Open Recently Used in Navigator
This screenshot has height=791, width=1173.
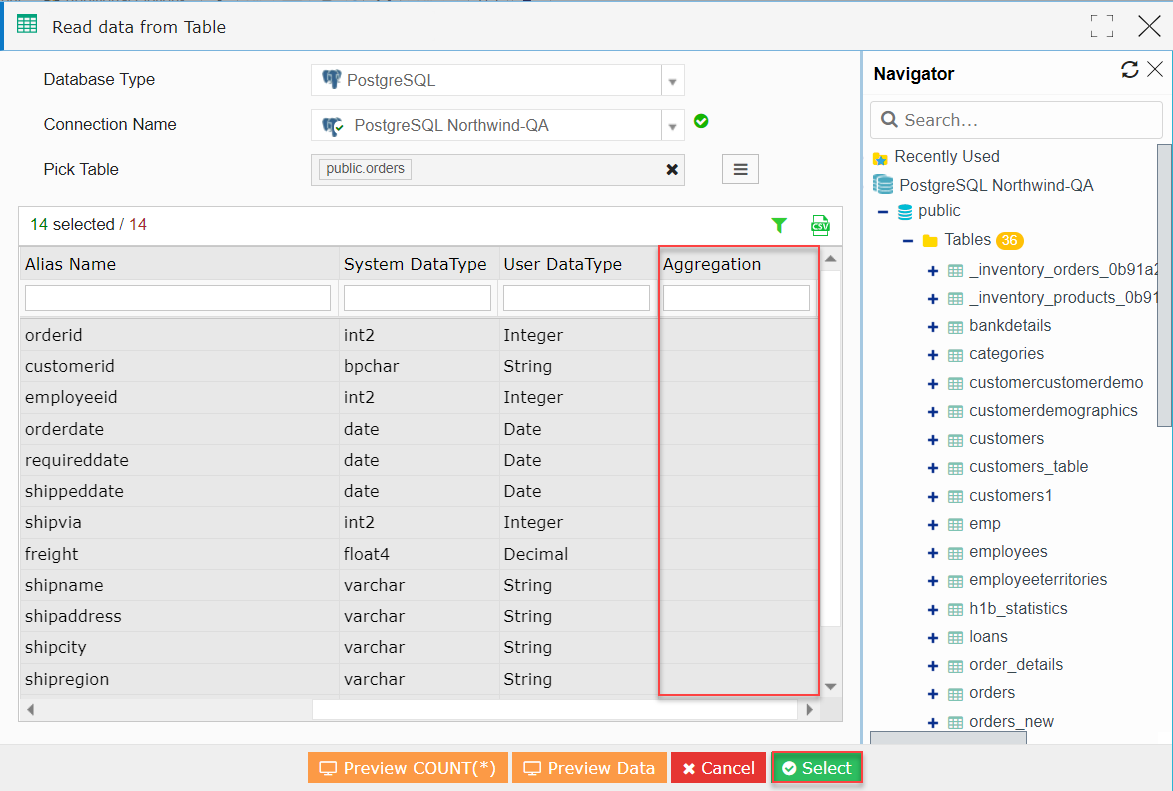946,156
